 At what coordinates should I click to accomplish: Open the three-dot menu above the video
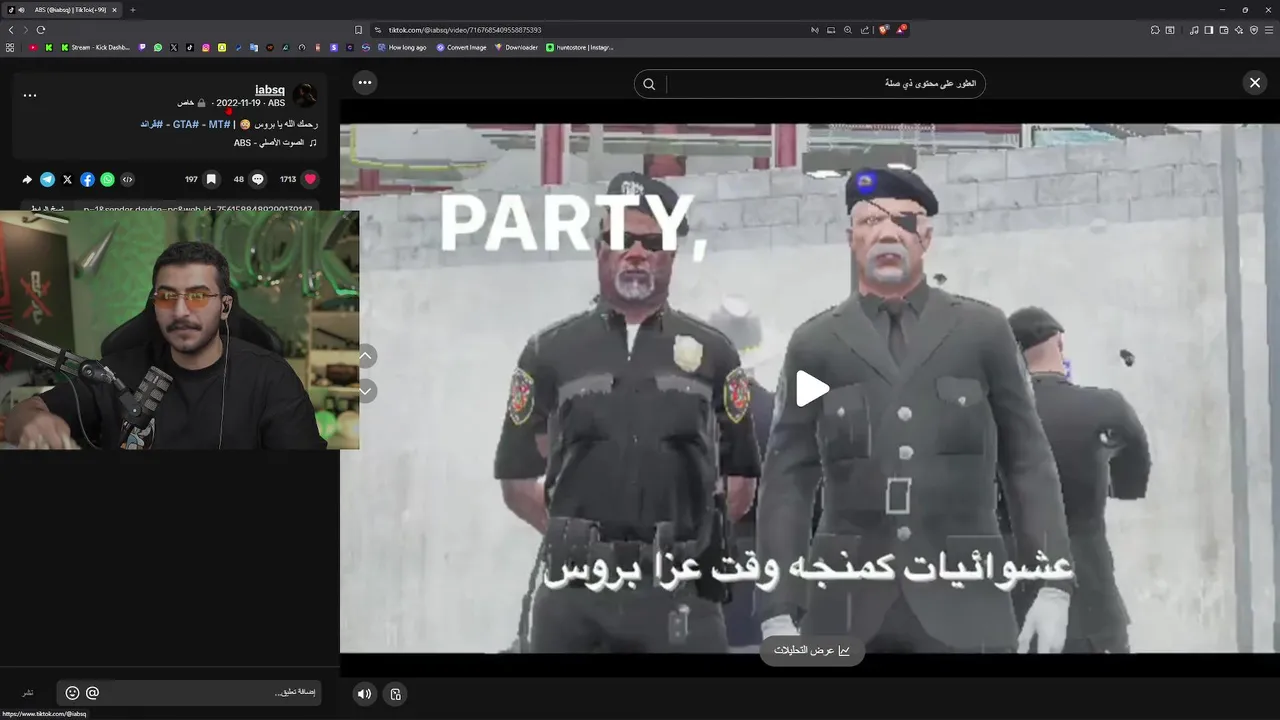pyautogui.click(x=365, y=83)
